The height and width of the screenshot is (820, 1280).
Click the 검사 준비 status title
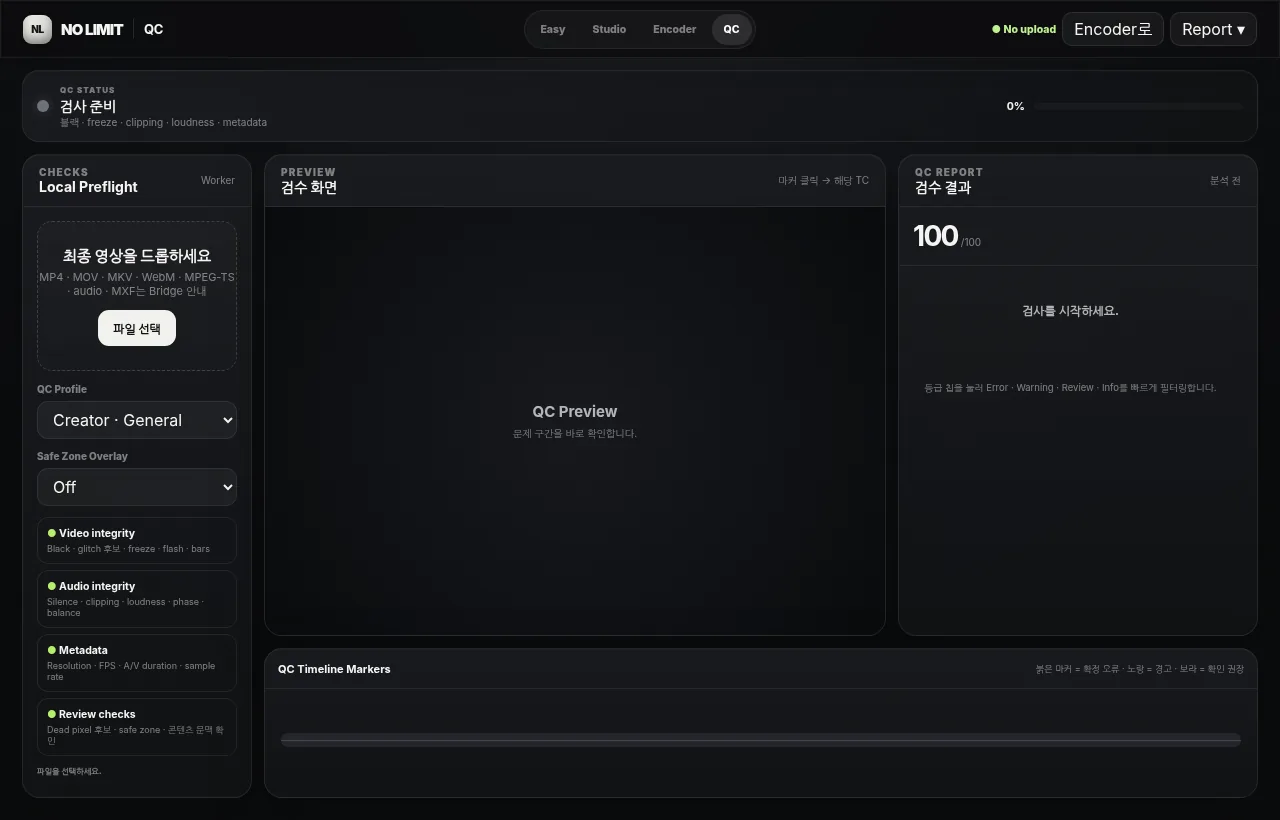tap(88, 106)
